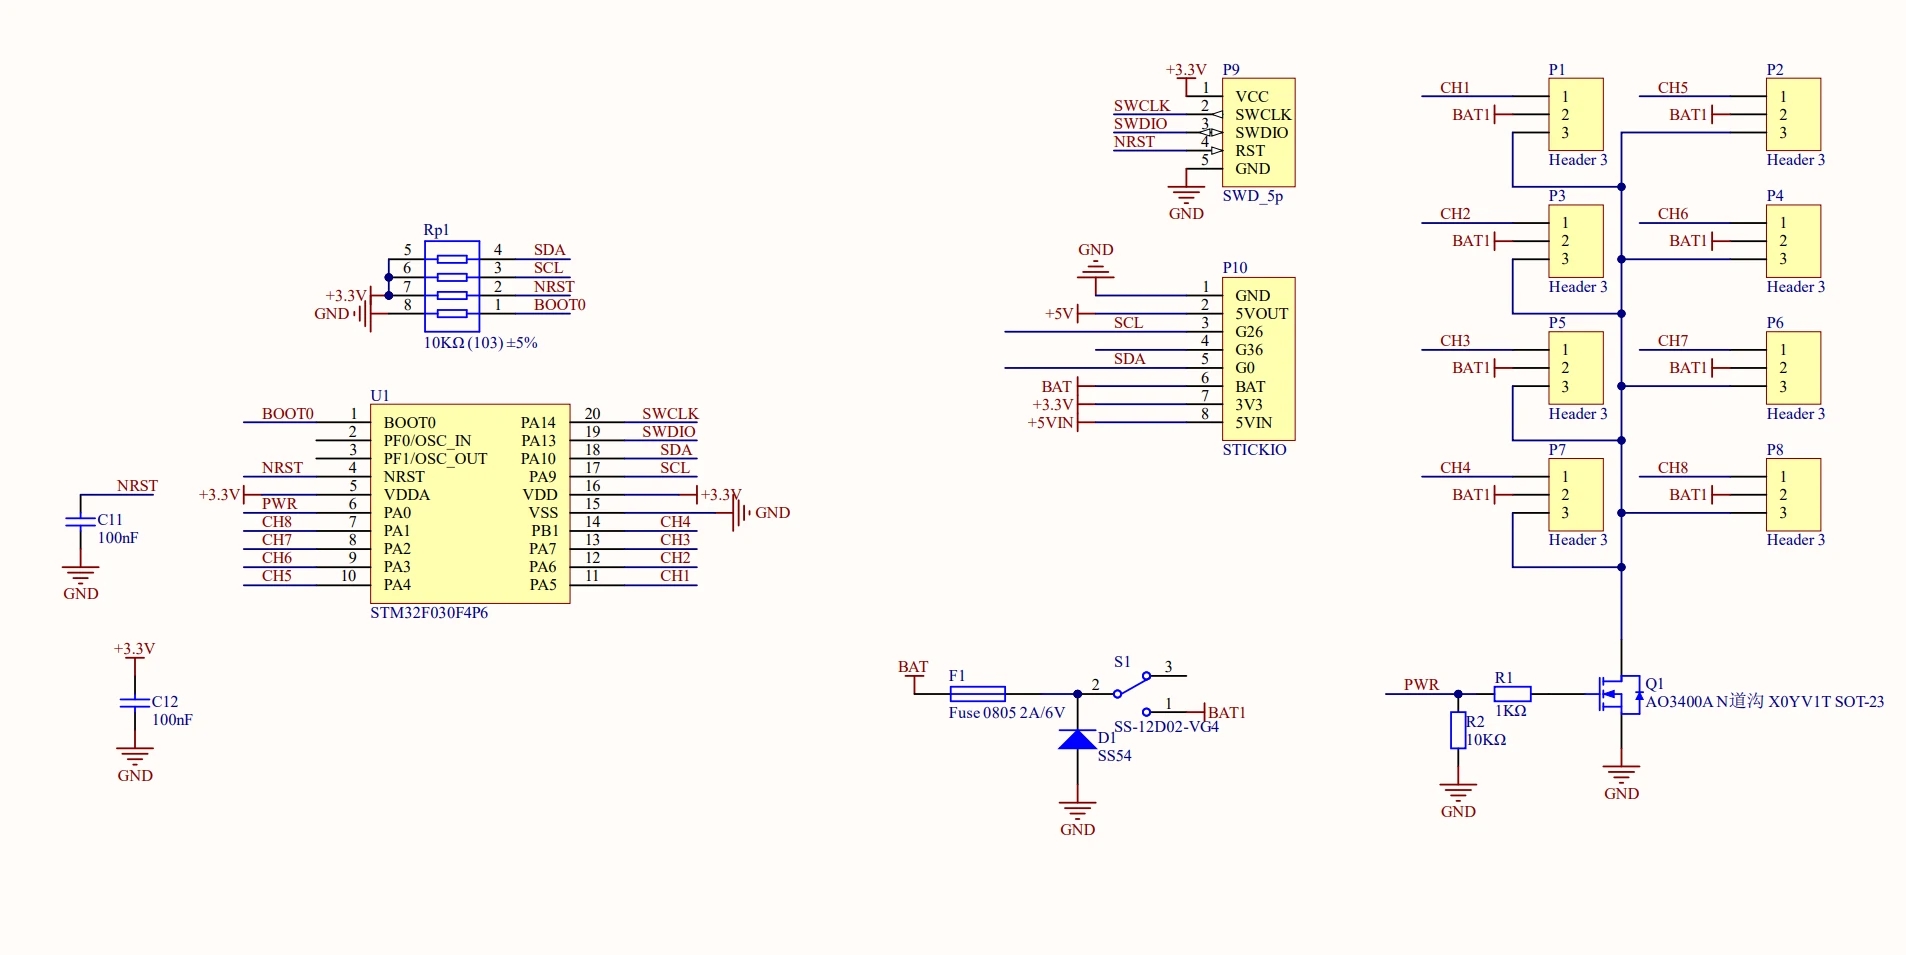Select the P8 Header 3 component

1793,494
